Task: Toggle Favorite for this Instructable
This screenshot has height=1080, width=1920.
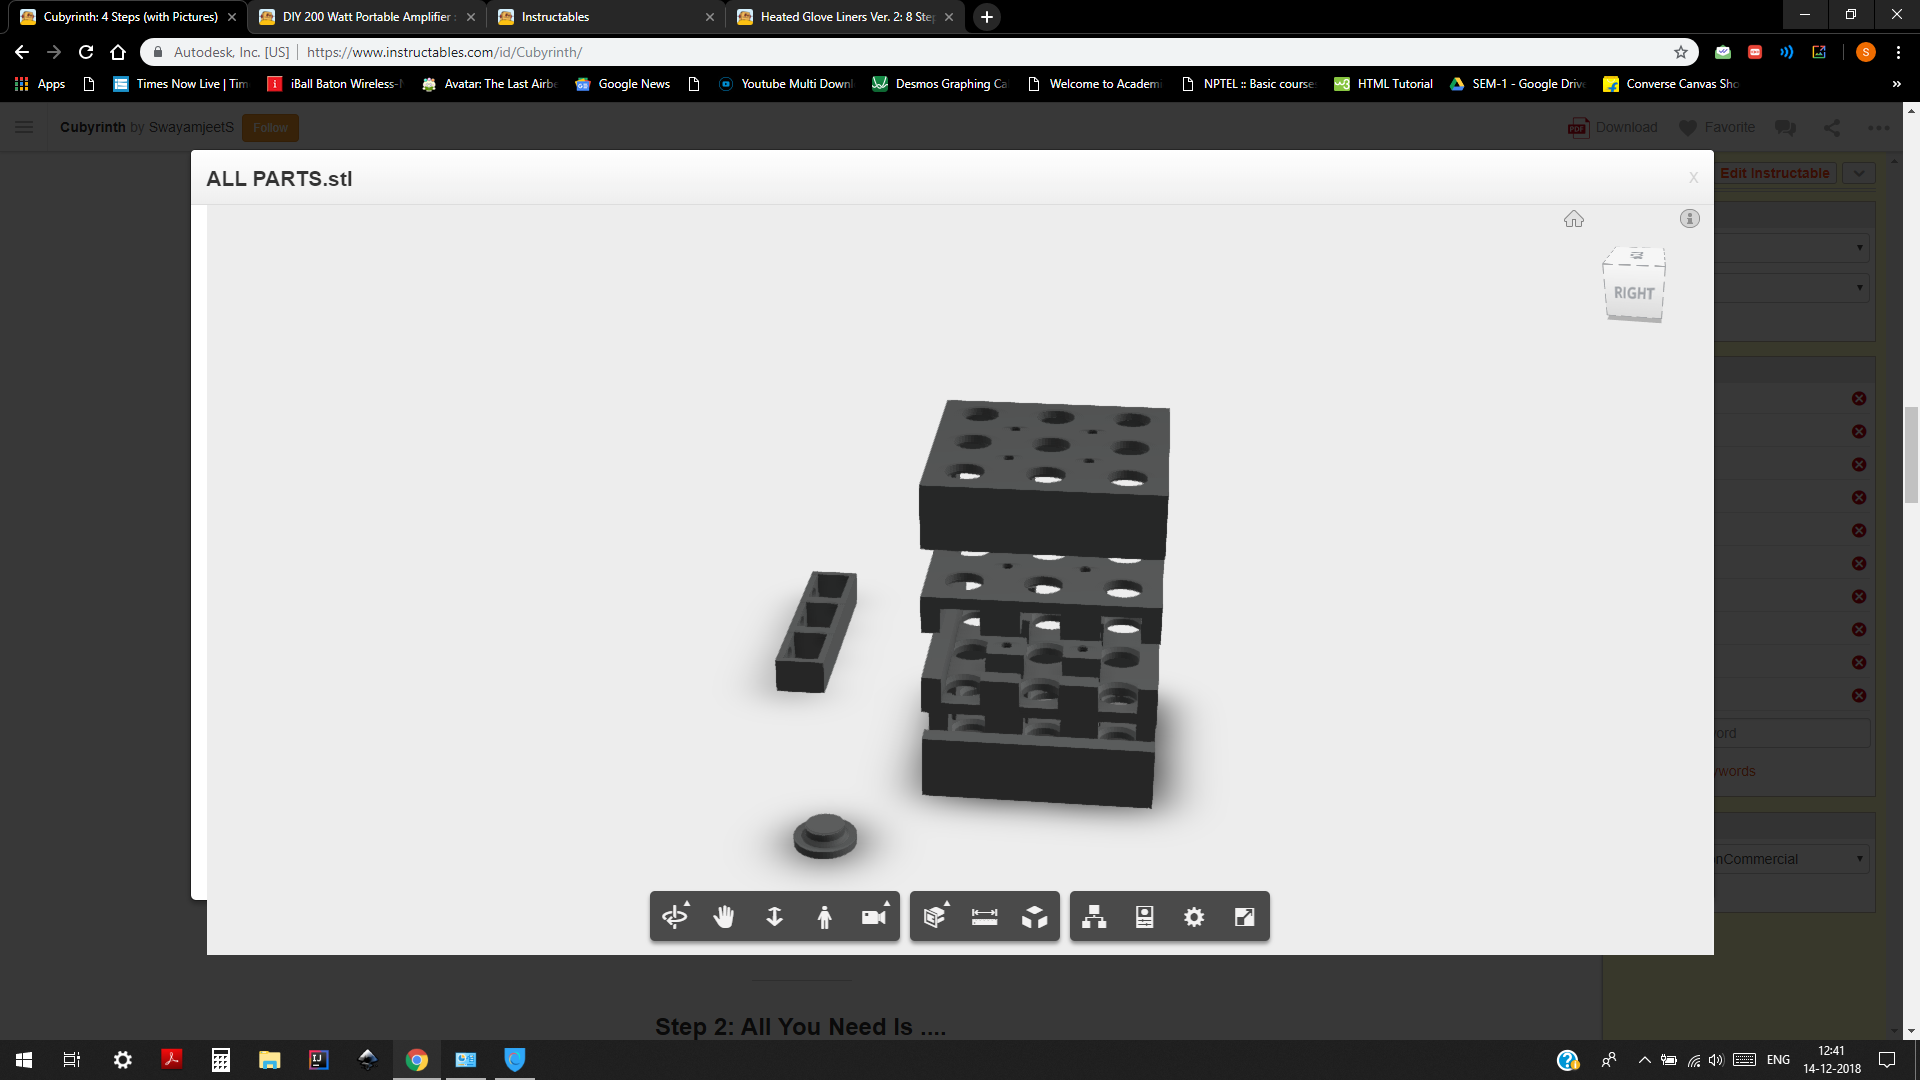Action: (1714, 127)
